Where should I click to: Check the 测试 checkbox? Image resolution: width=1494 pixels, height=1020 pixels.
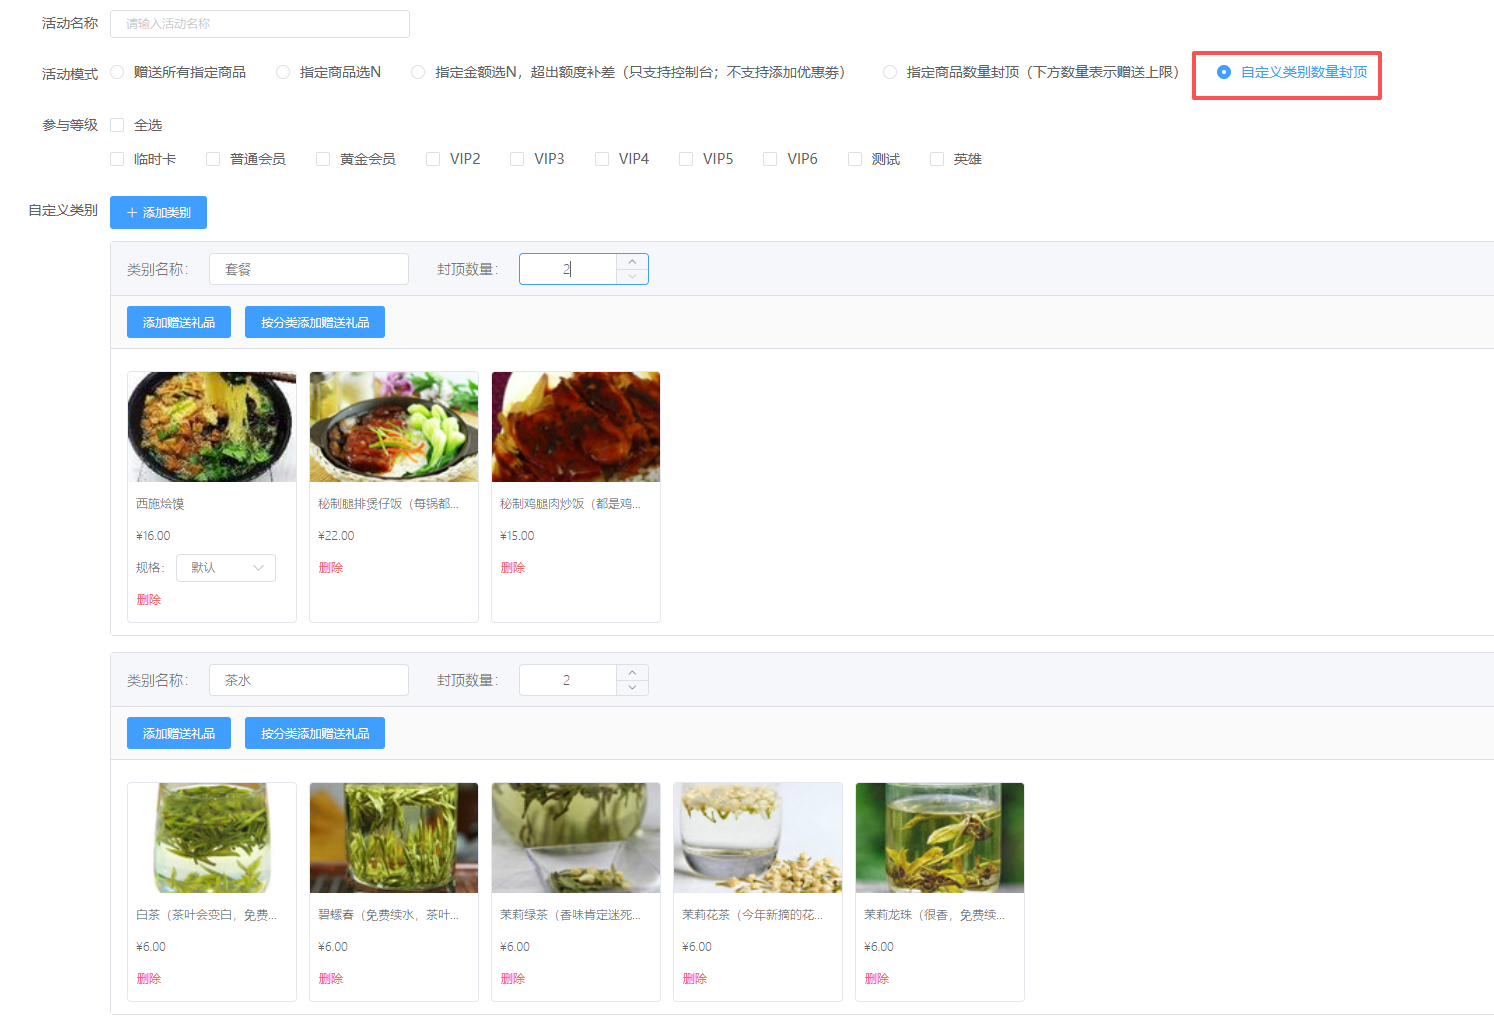(855, 159)
